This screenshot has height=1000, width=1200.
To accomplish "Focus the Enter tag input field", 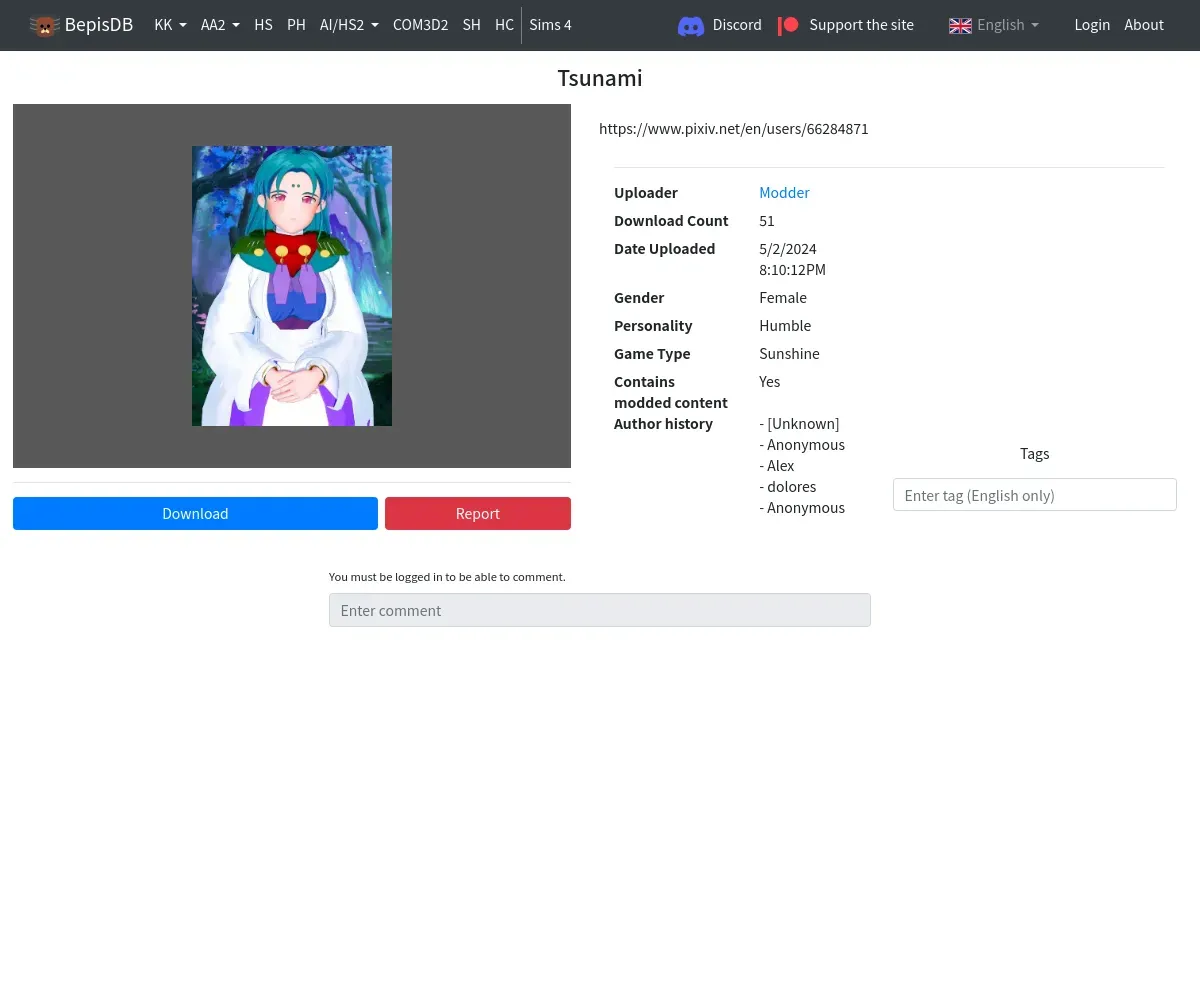I will pos(1034,495).
